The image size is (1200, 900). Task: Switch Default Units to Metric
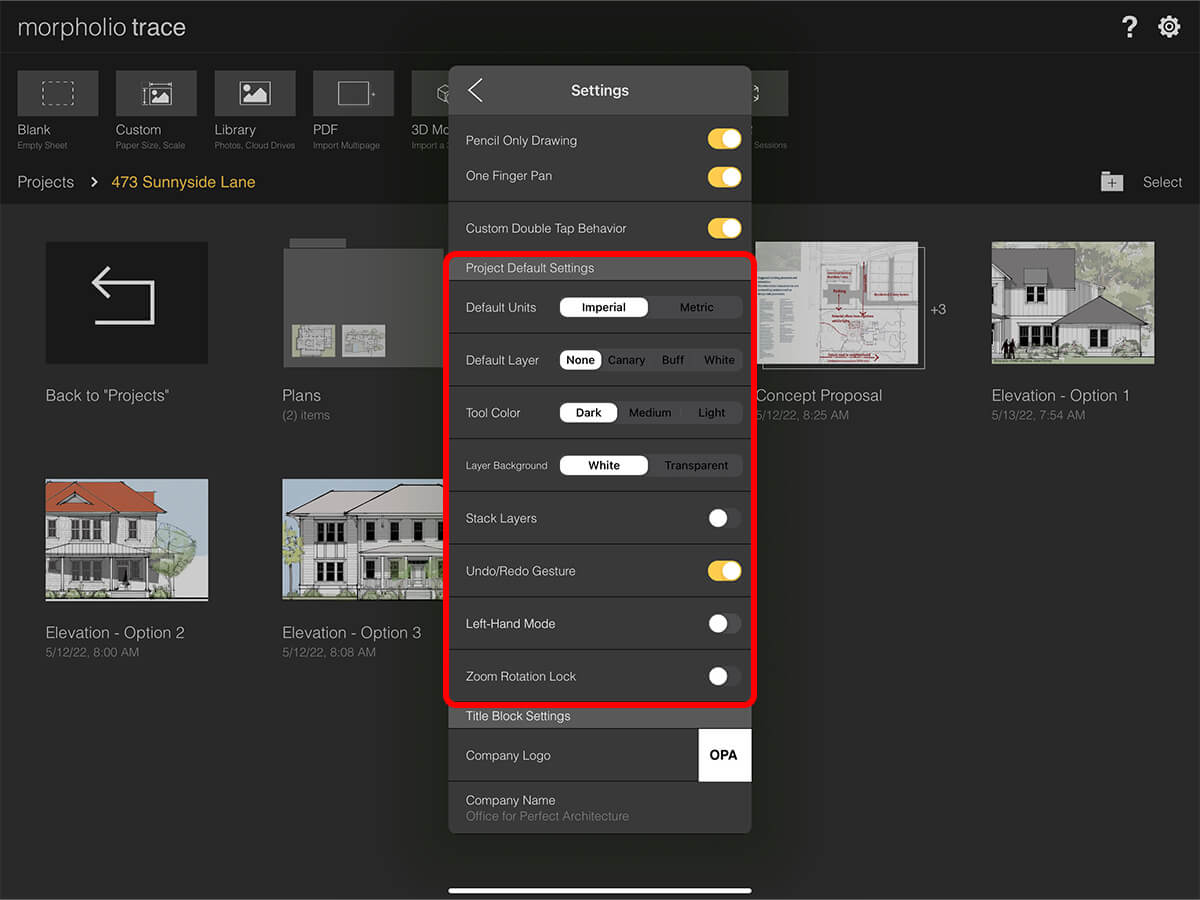[x=696, y=307]
